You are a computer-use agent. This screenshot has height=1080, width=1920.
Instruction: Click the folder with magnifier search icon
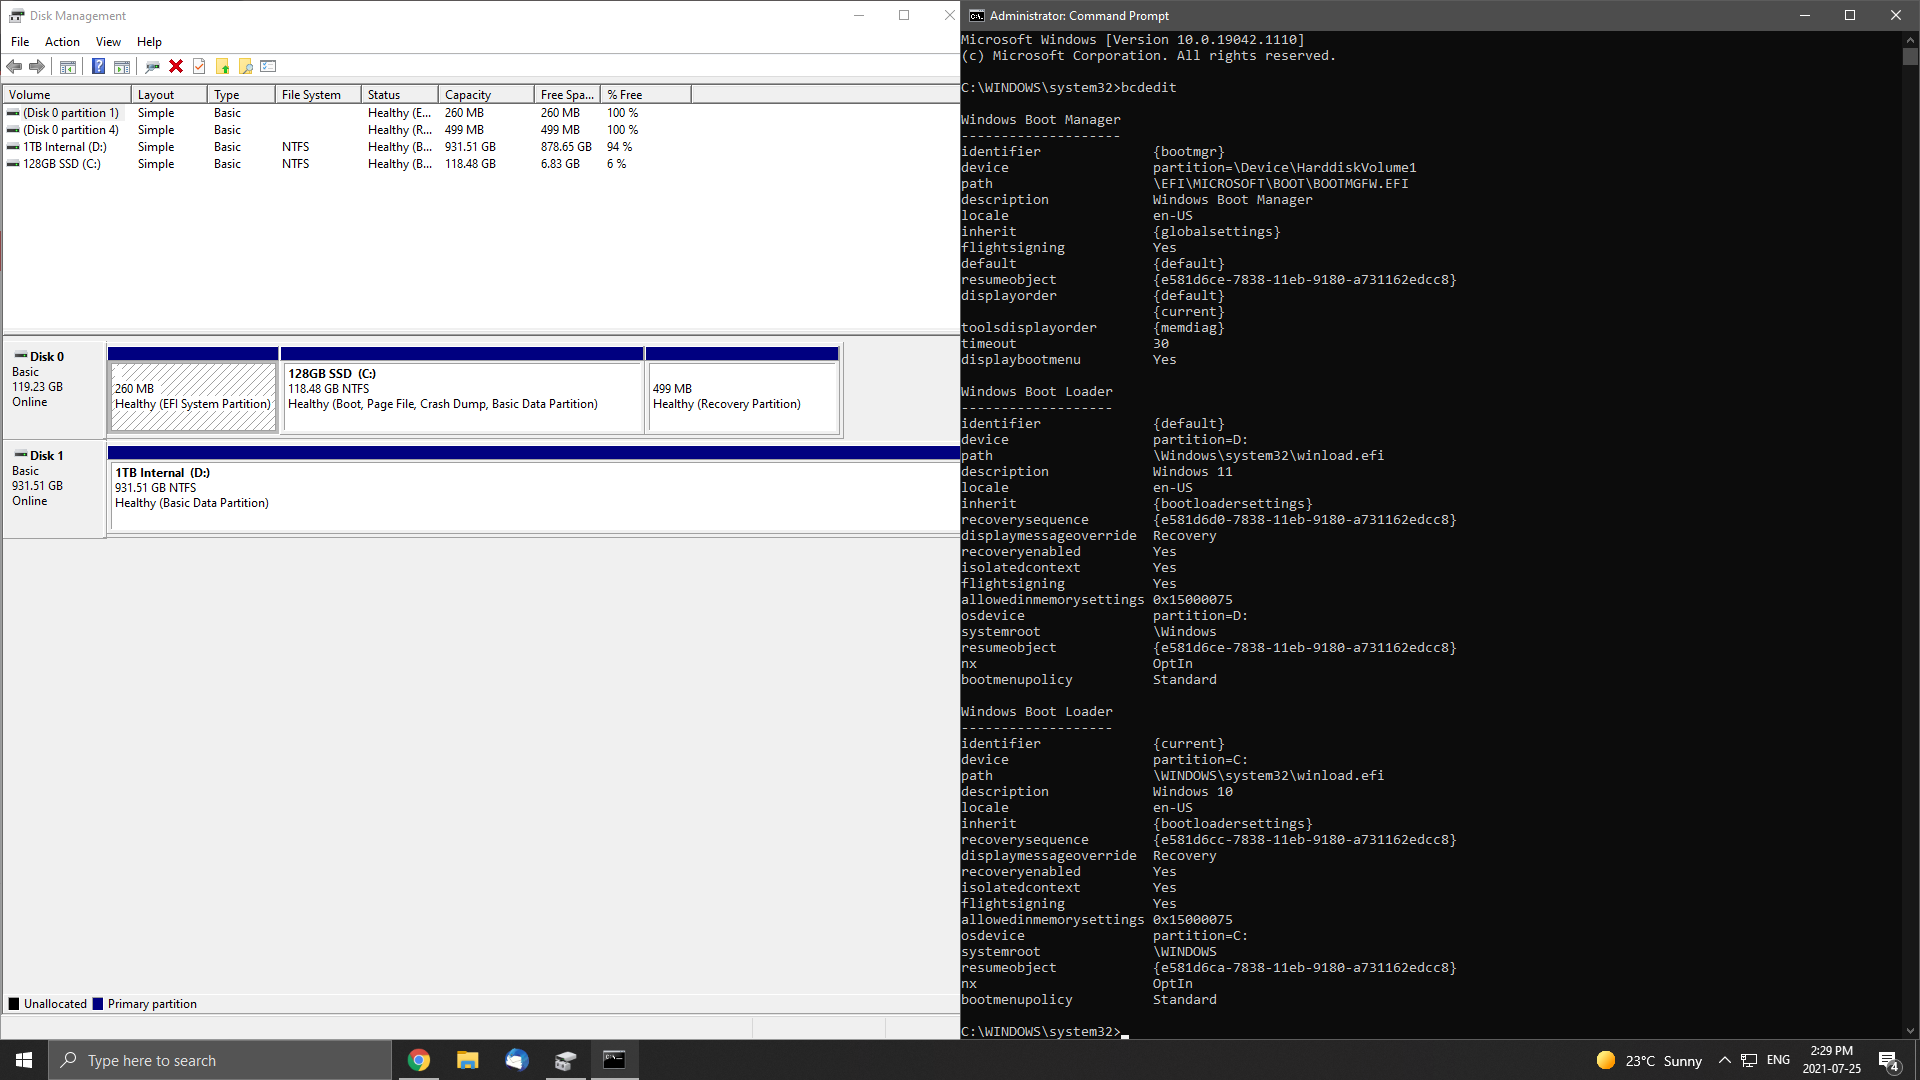[x=245, y=66]
